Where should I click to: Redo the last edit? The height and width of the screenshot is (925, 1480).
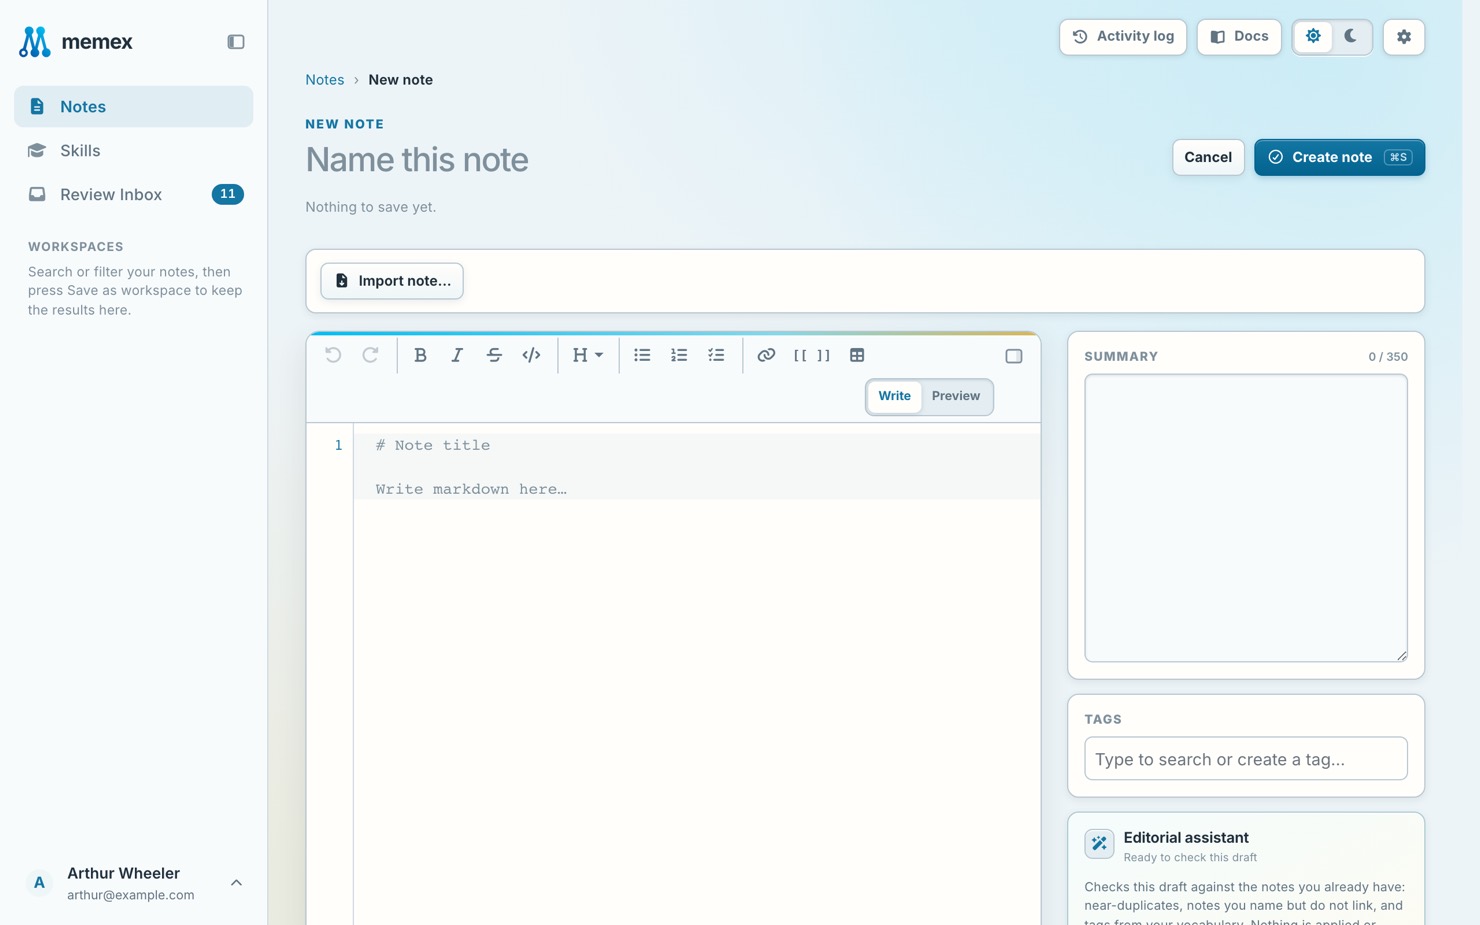point(370,355)
